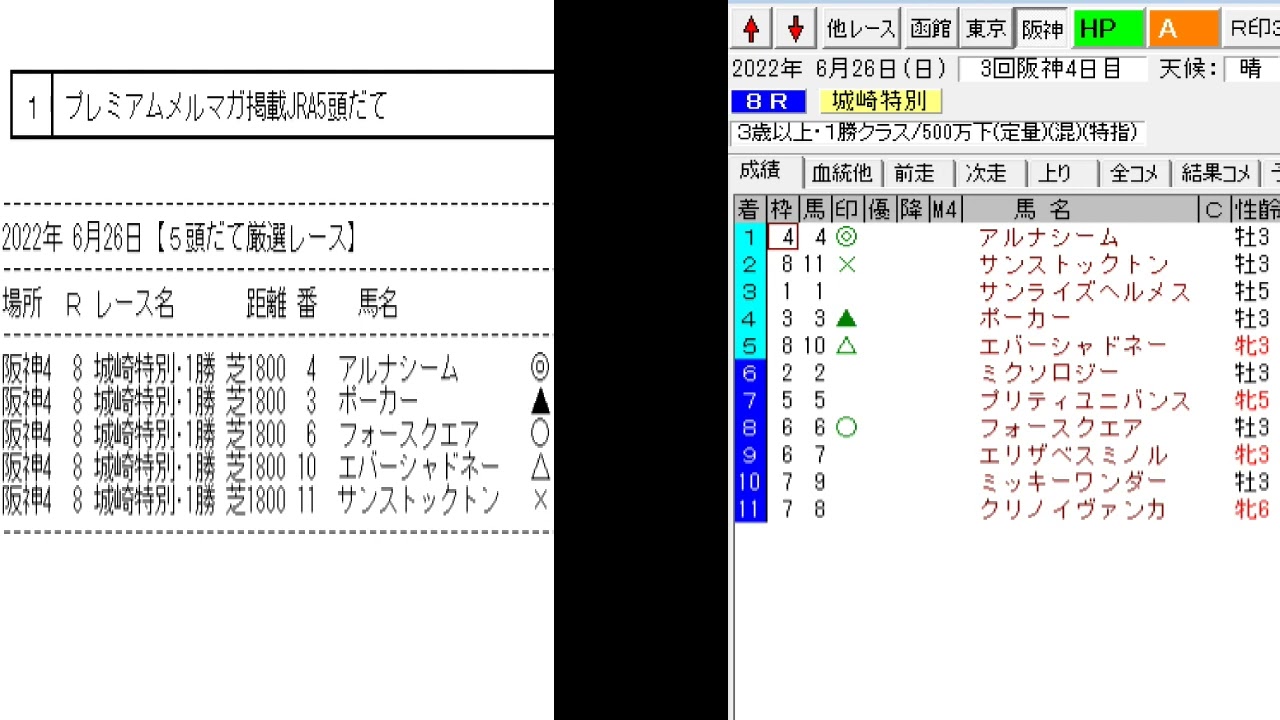
Task: Switch to the 東京 racecourse
Action: (x=985, y=29)
